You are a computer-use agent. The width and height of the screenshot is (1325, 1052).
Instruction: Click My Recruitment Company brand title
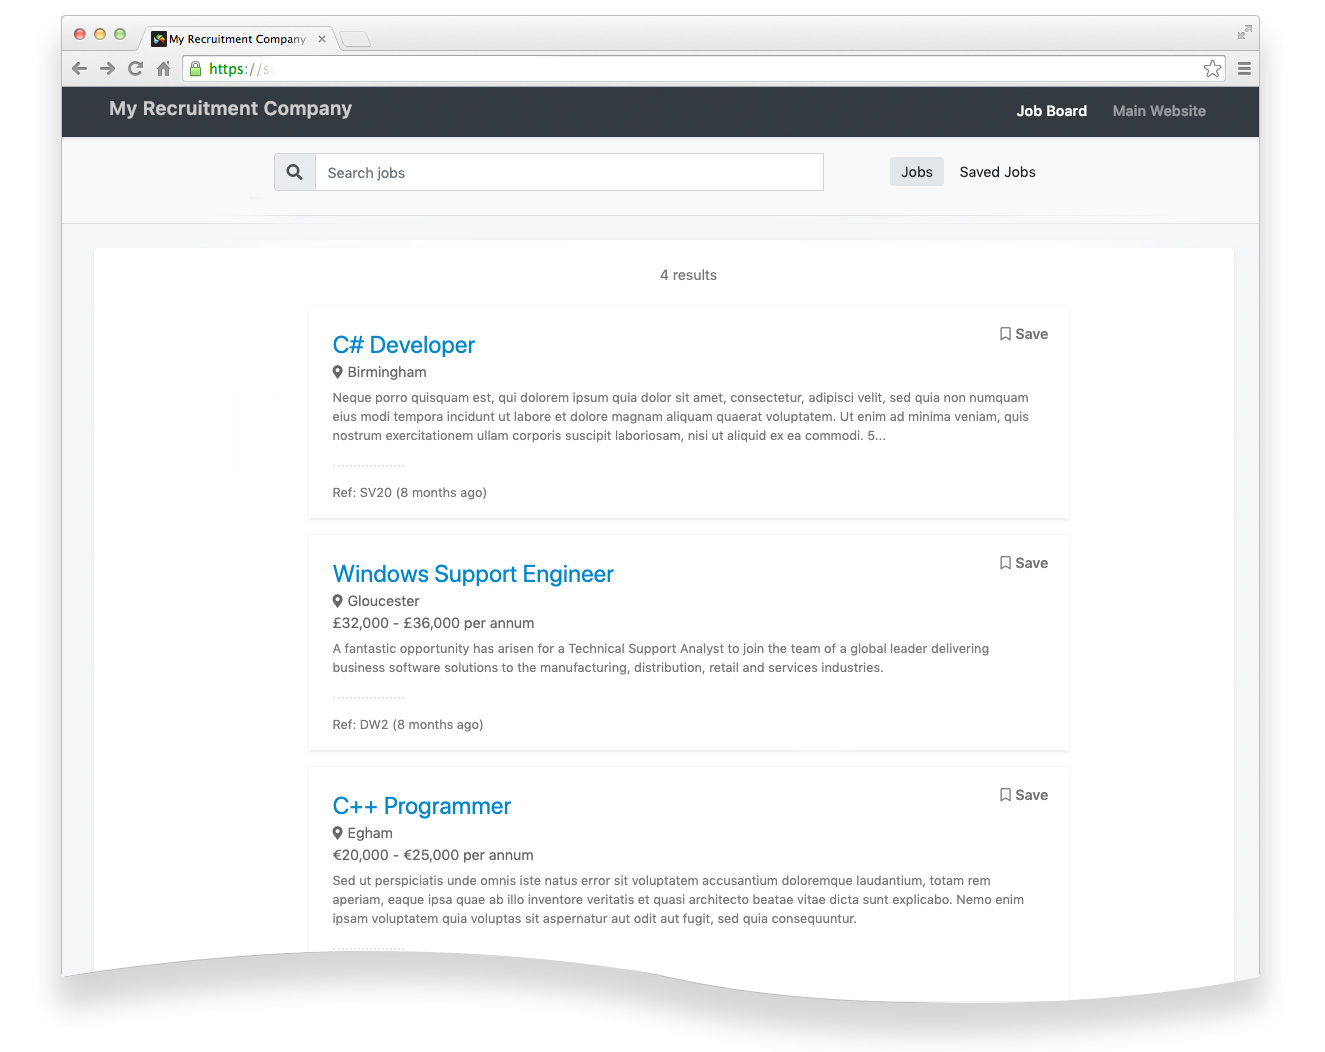tap(231, 108)
